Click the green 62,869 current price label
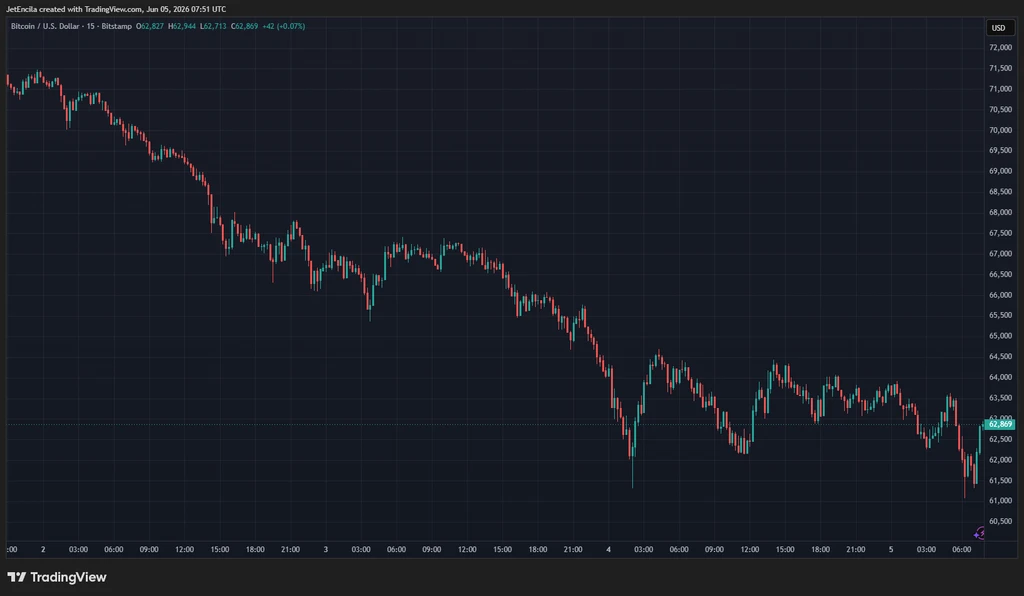Viewport: 1024px width, 596px height. click(999, 424)
